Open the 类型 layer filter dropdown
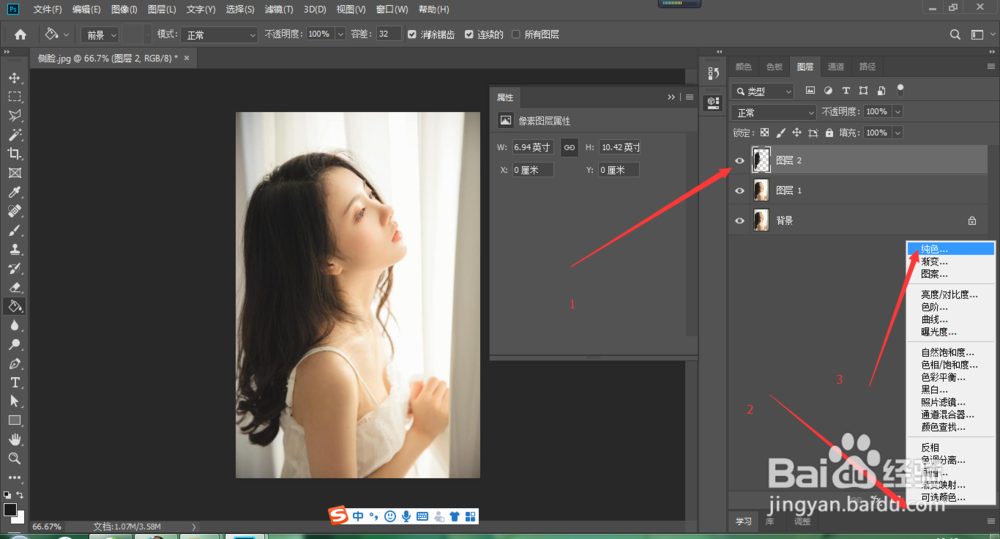 pos(763,91)
